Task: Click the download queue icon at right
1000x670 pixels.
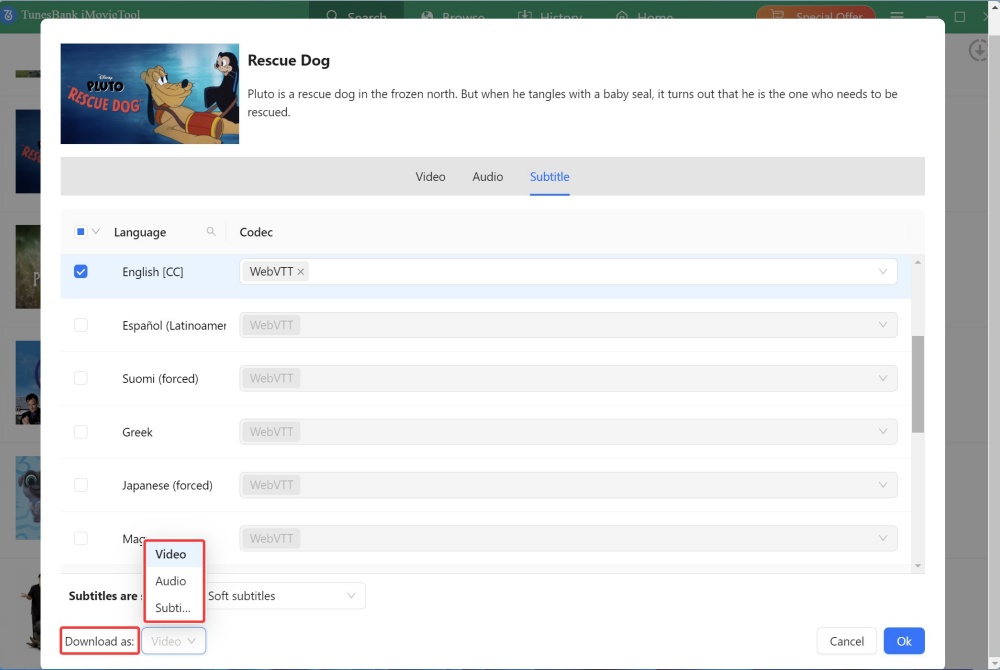Action: click(979, 51)
